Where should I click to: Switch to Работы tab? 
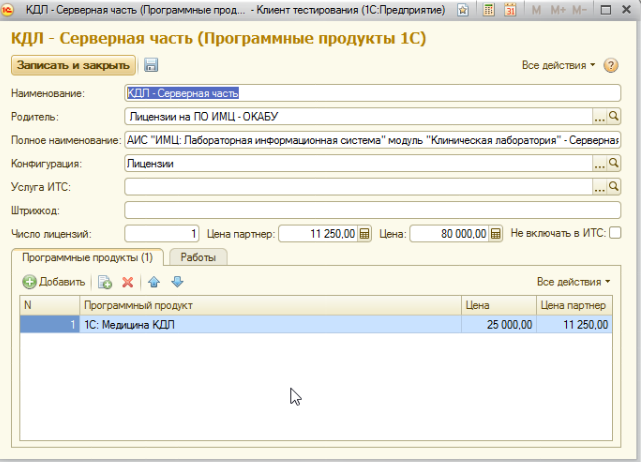click(198, 258)
